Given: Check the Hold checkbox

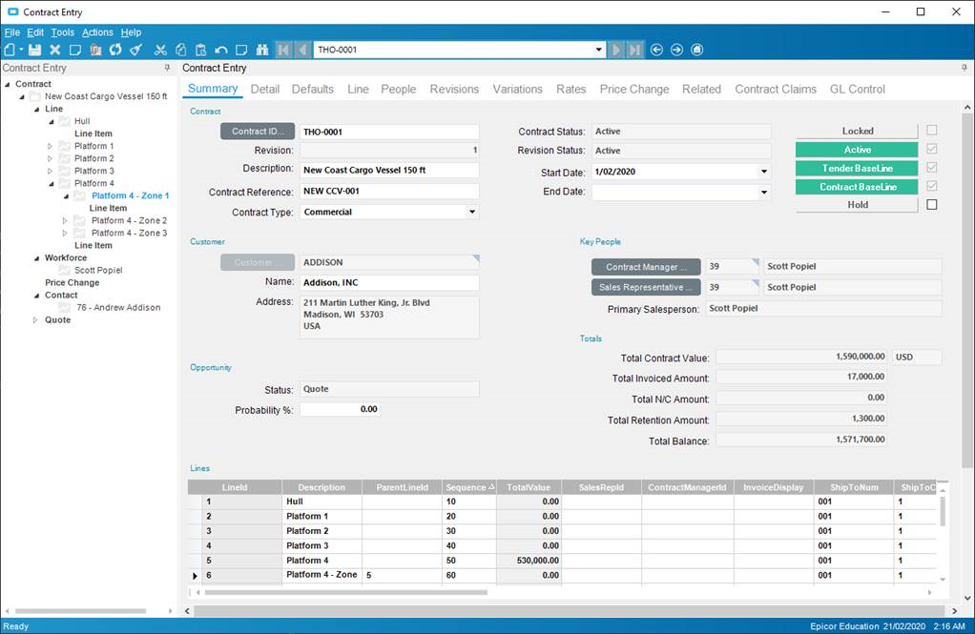Looking at the screenshot, I should (x=931, y=204).
